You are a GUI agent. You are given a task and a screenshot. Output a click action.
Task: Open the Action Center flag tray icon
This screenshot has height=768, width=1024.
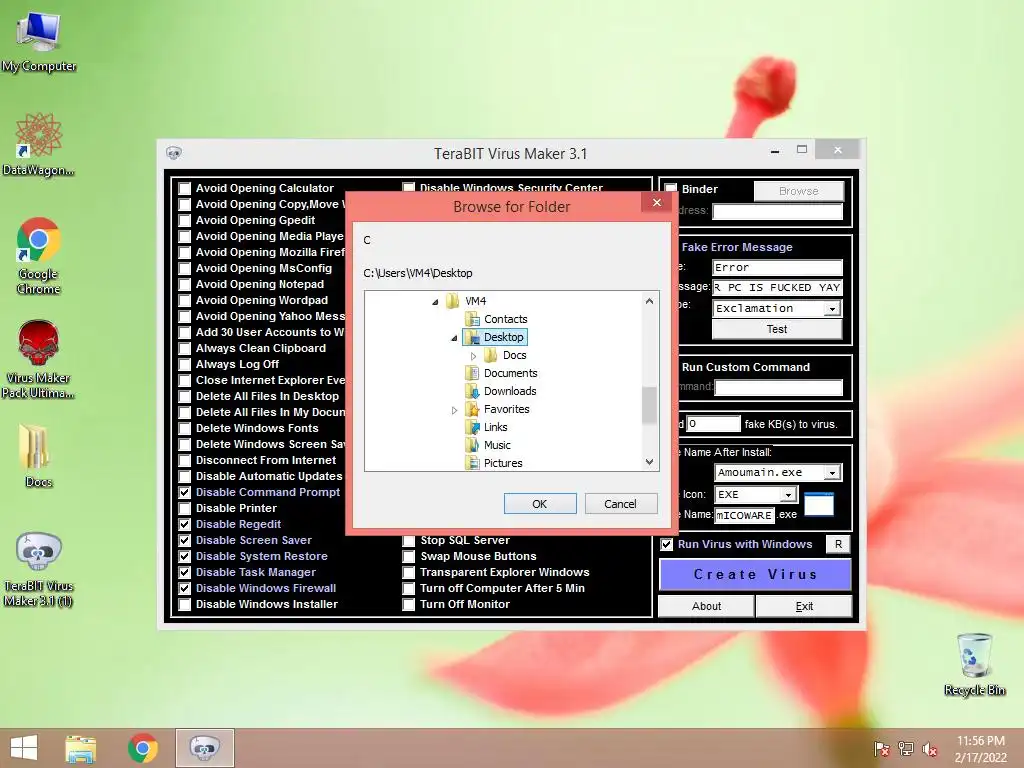[x=882, y=749]
